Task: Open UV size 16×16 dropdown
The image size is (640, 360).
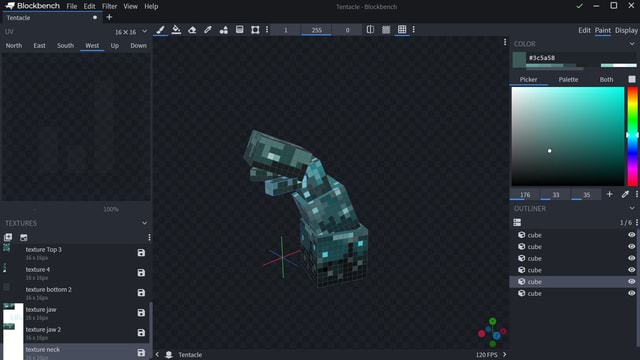Action: tap(131, 32)
